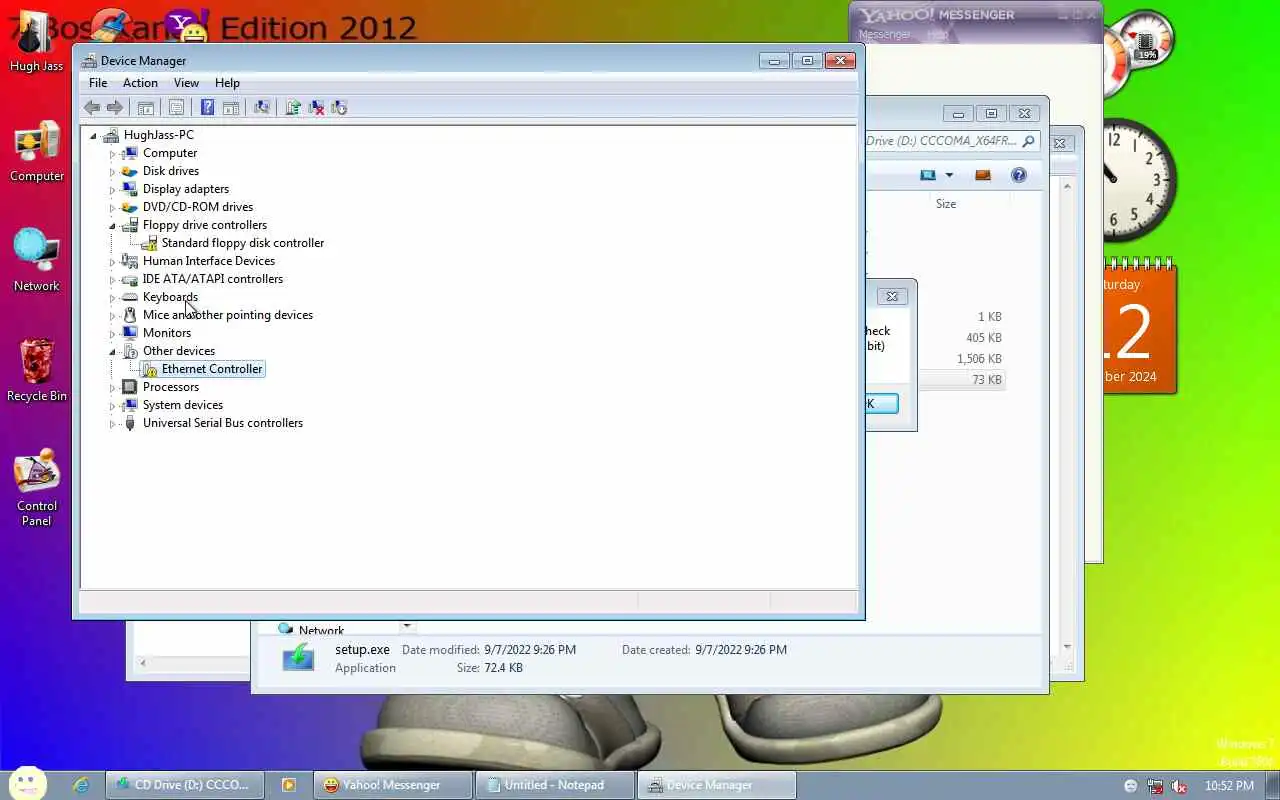1280x800 pixels.
Task: Expand the System devices category
Action: 112,406
